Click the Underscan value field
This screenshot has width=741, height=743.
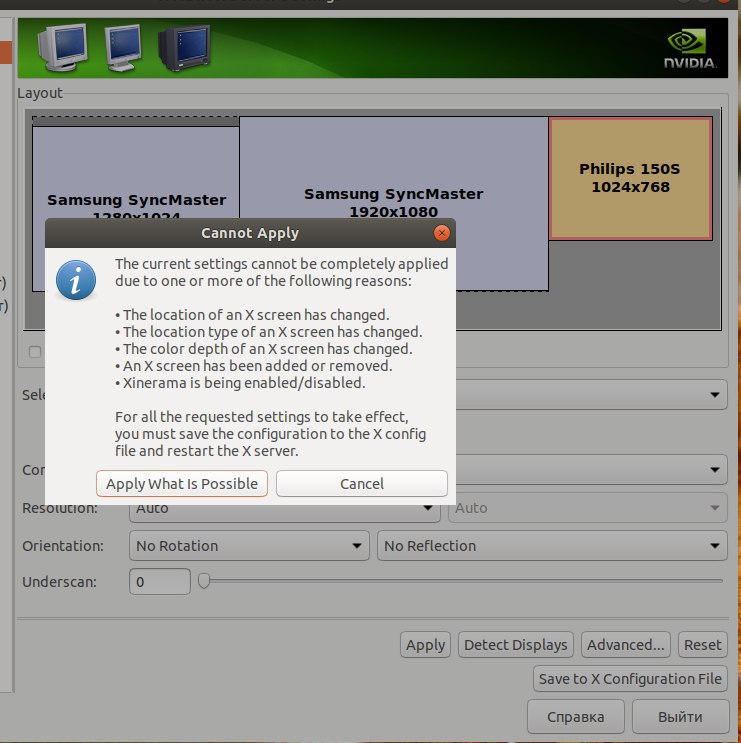tap(160, 581)
